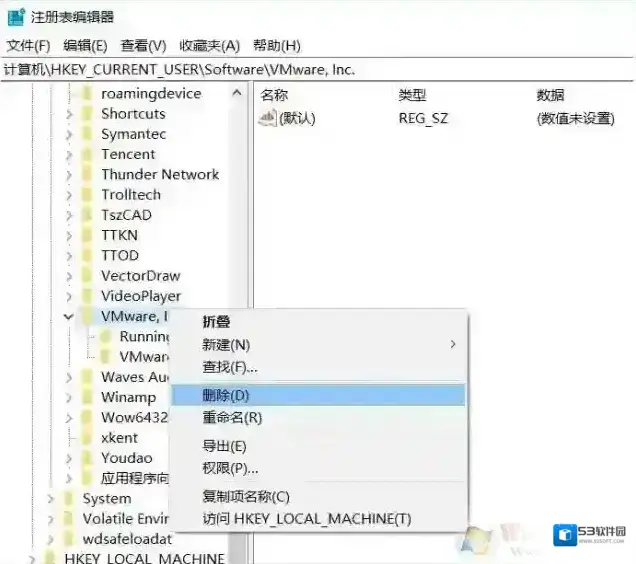Open the 收藏夹(A) menu in menu bar
Screen dimensions: 636x564
click(209, 45)
